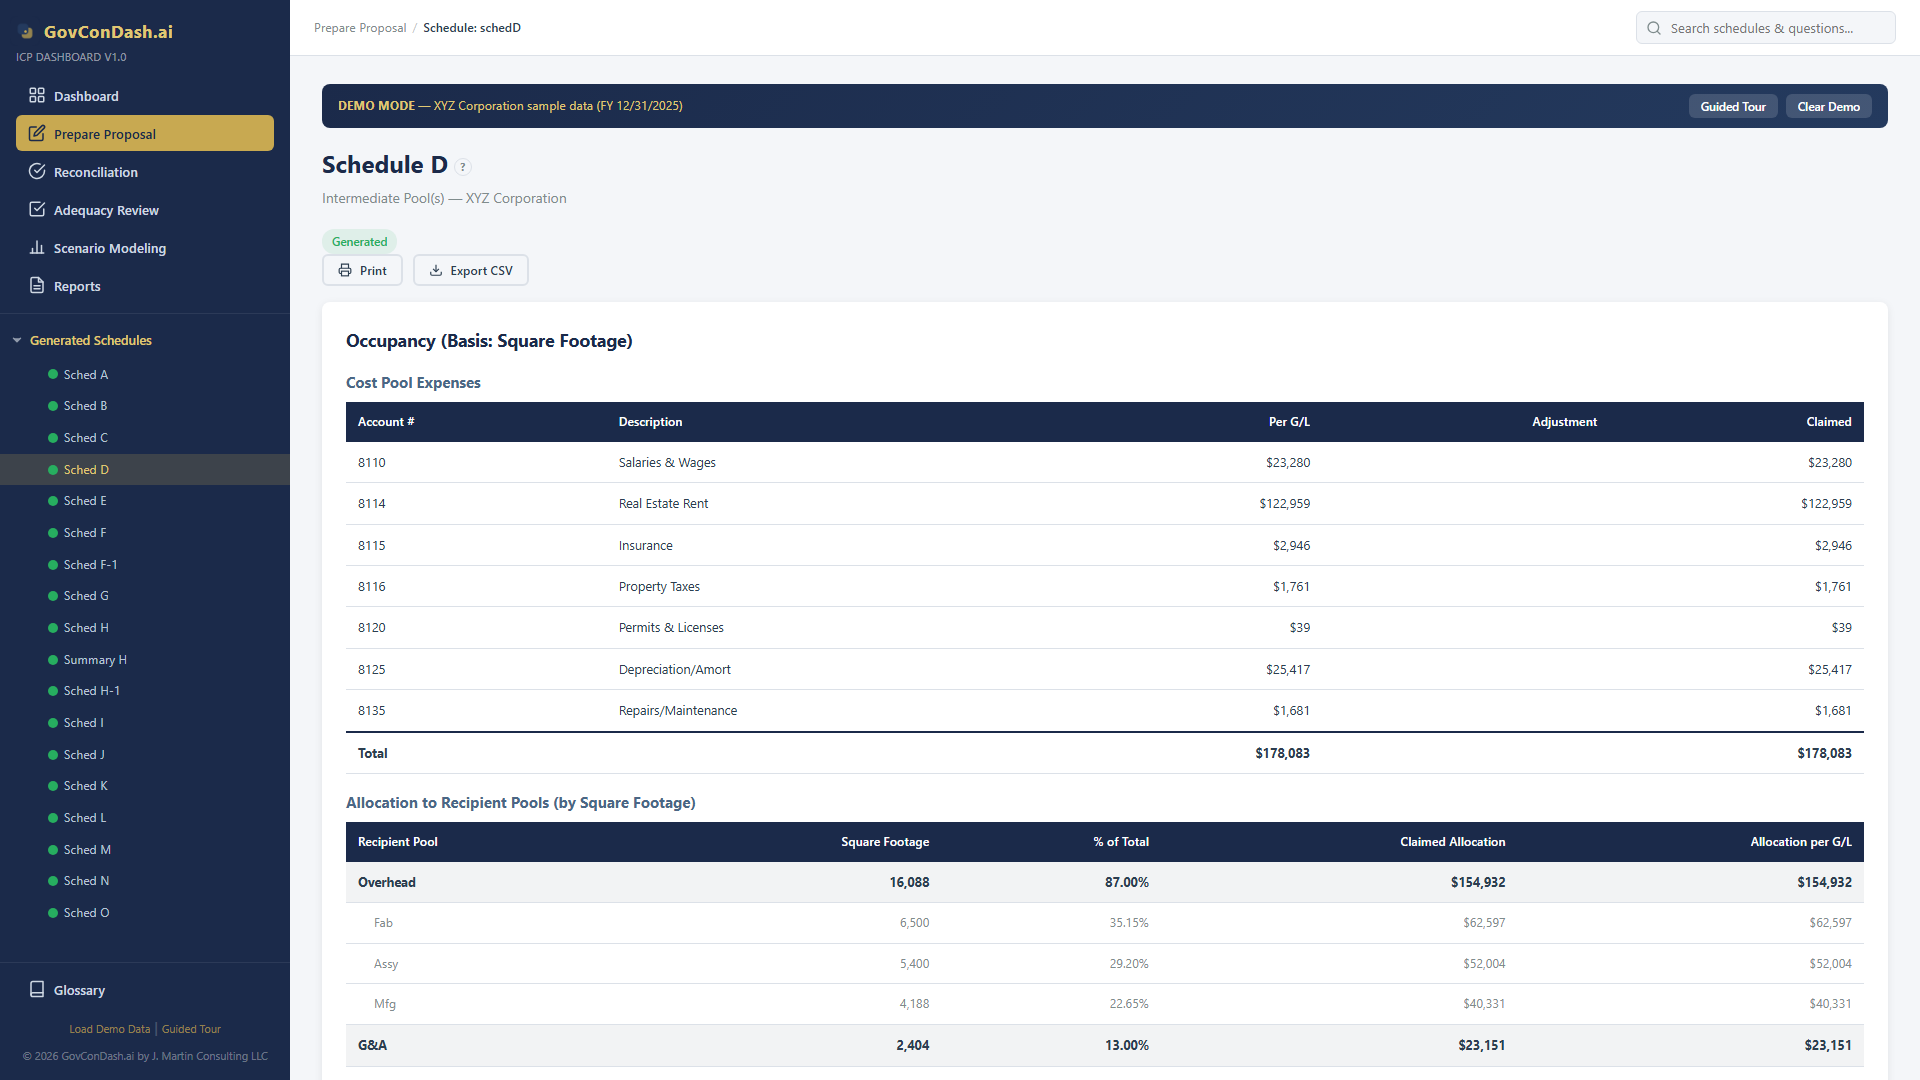Focus the search schedules input field
The height and width of the screenshot is (1080, 1920).
[1770, 28]
